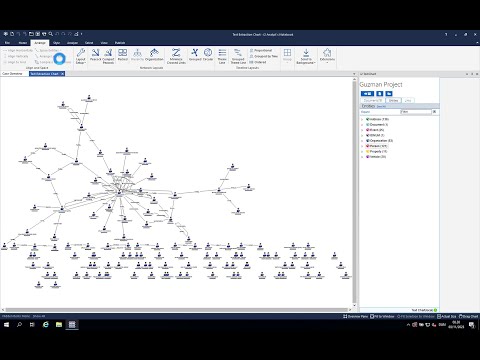Select the Proportional timeline layout
This screenshot has height=360, width=480.
click(x=261, y=50)
